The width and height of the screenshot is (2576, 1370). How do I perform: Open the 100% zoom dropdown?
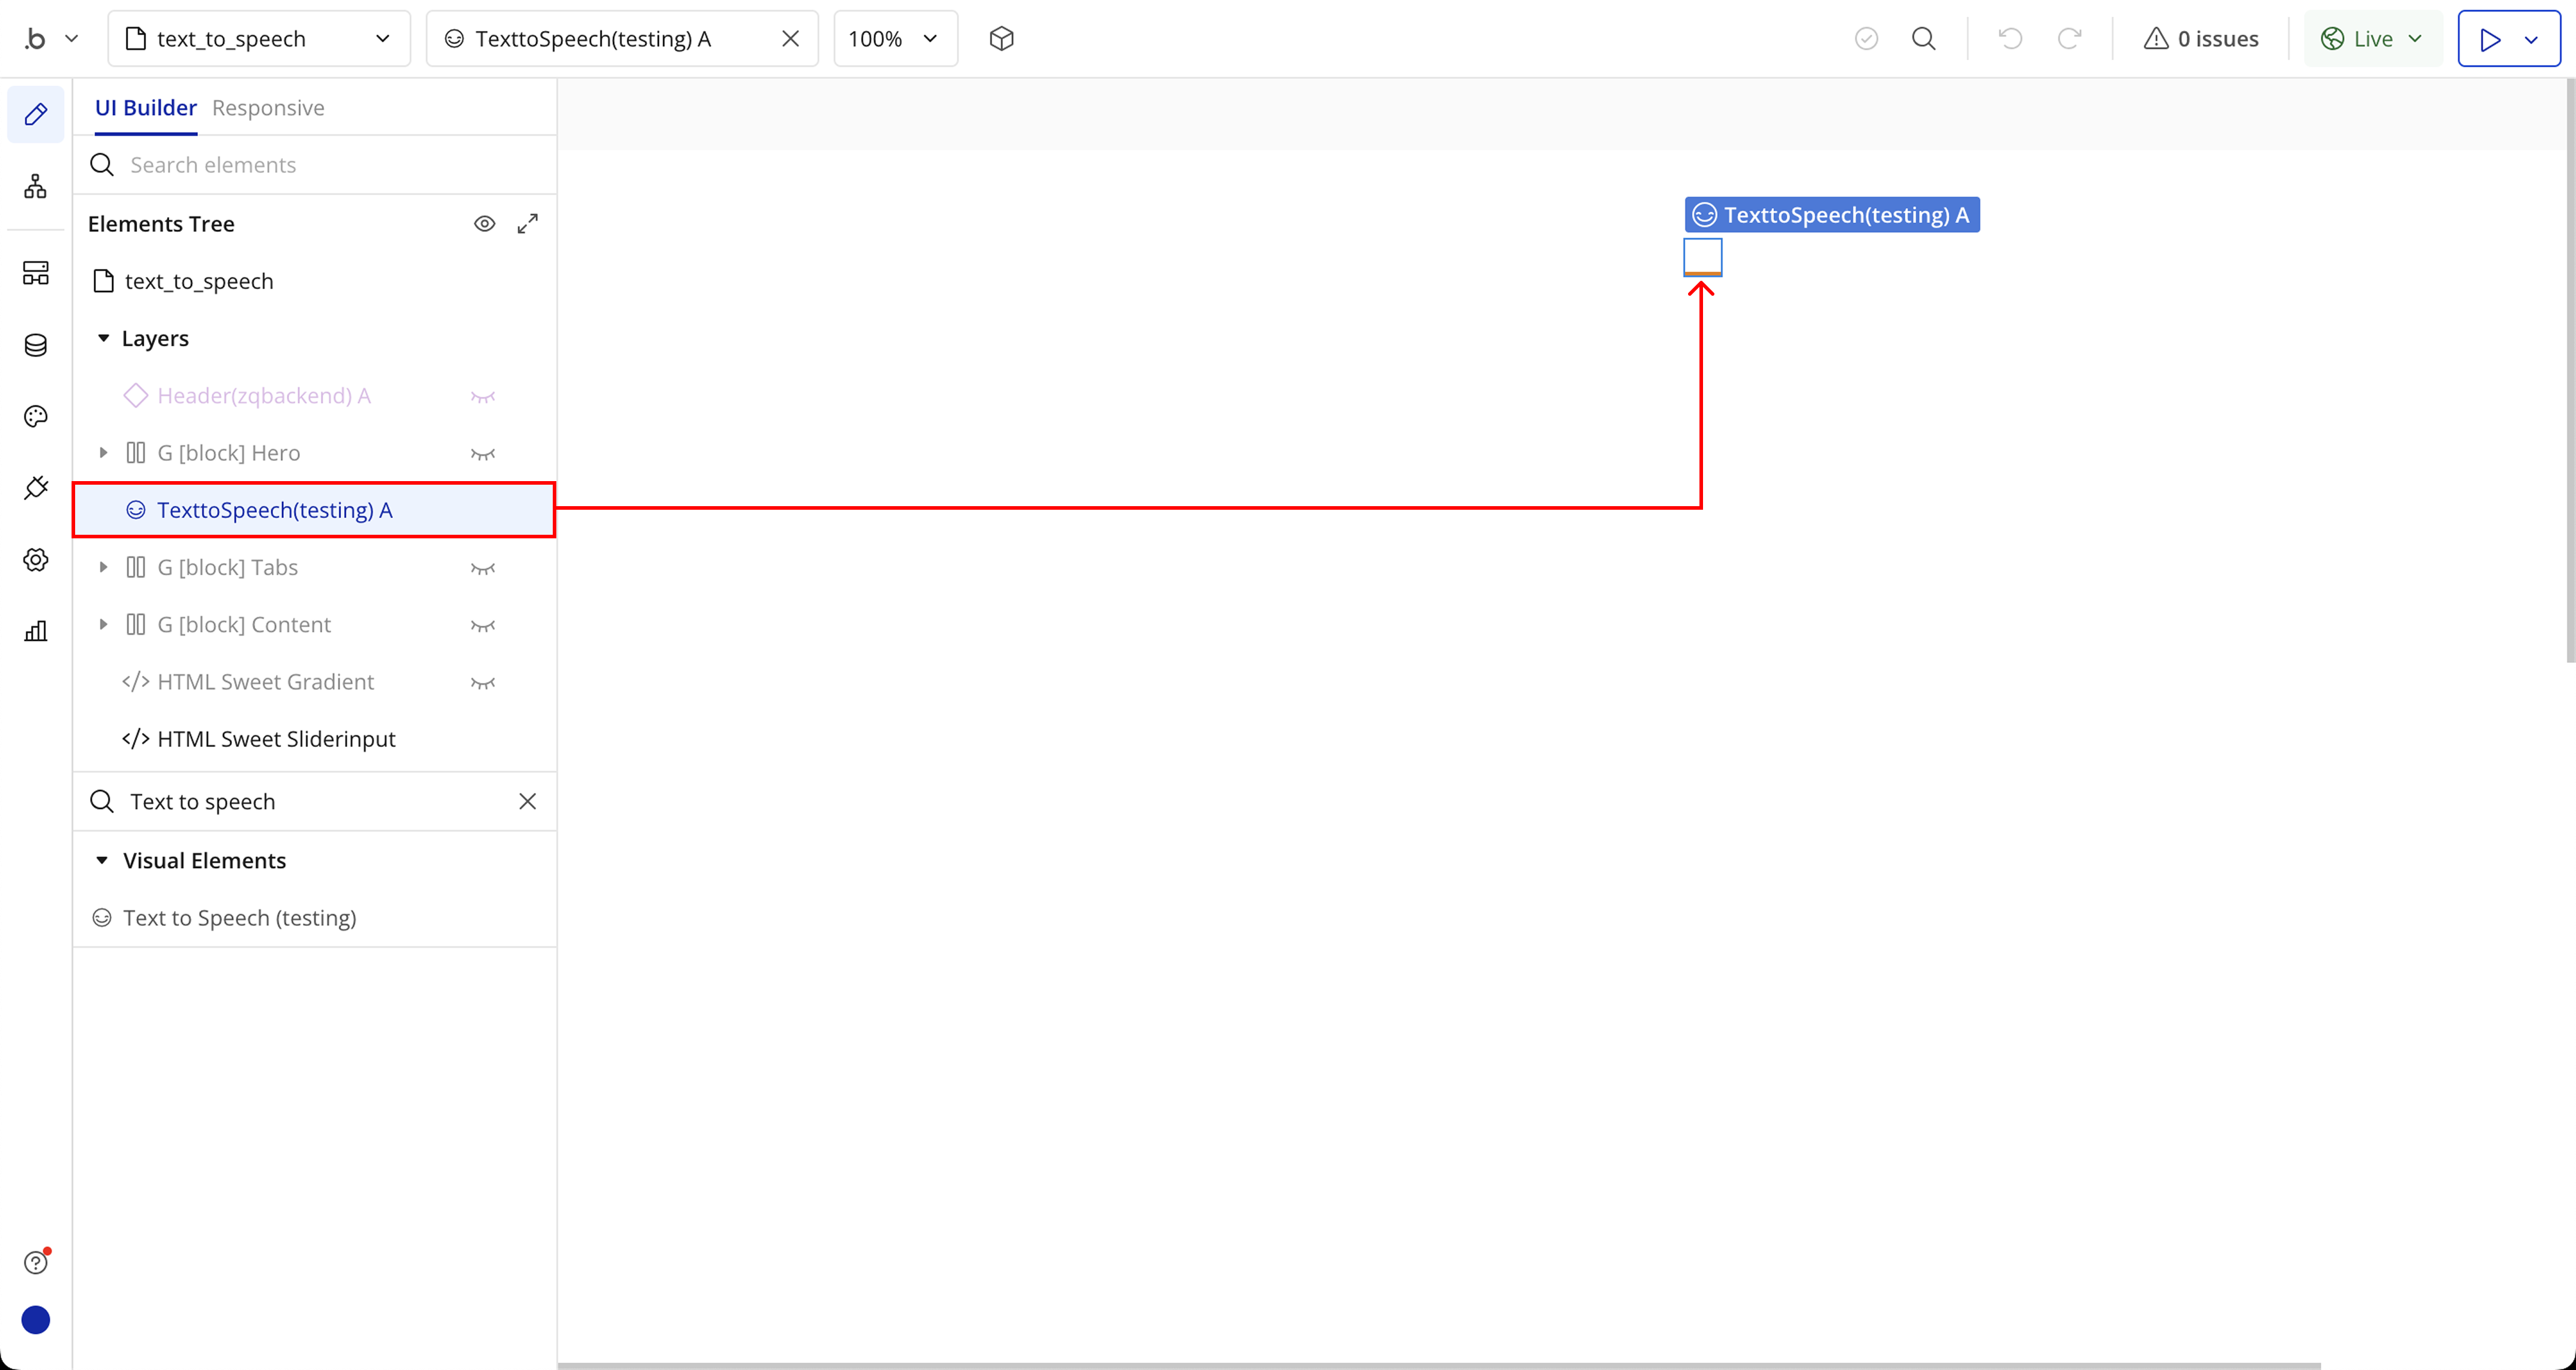point(894,39)
